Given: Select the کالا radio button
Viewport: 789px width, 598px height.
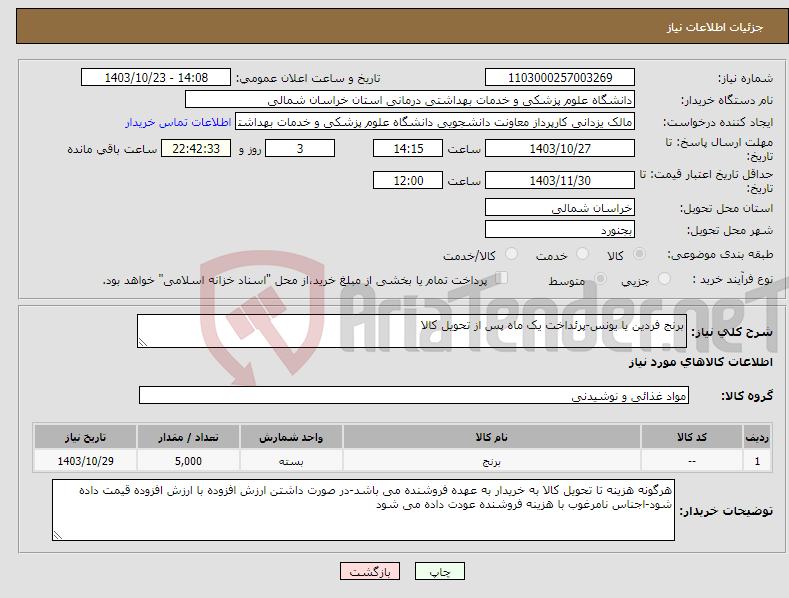Looking at the screenshot, I should 639,254.
